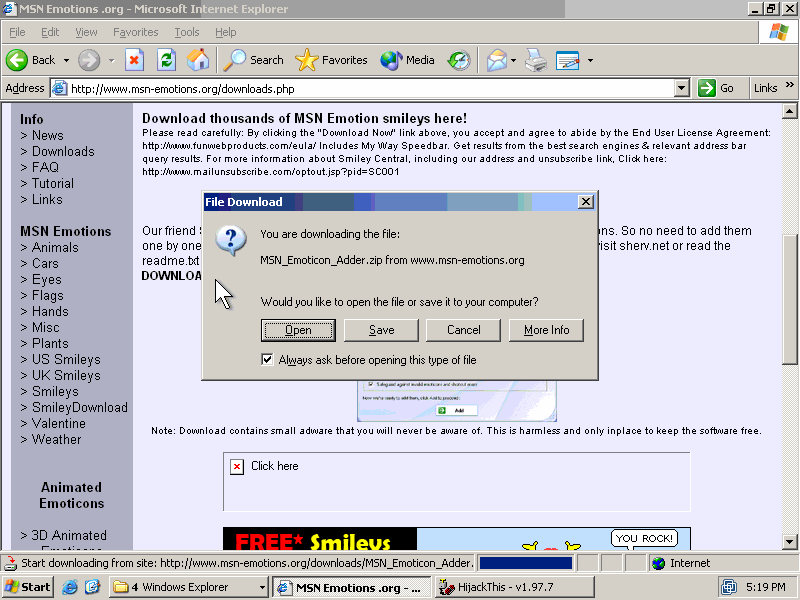The width and height of the screenshot is (800, 600).
Task: Close the File Download dialog
Action: coord(586,202)
